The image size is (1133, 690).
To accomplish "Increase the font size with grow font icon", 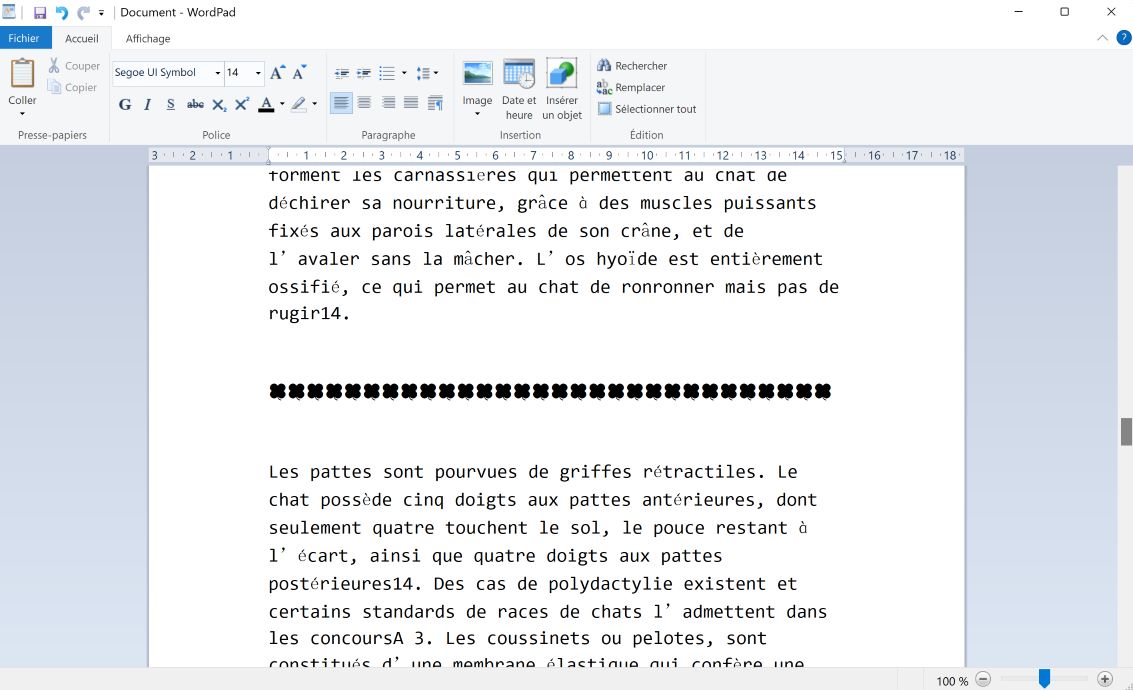I will (x=277, y=72).
